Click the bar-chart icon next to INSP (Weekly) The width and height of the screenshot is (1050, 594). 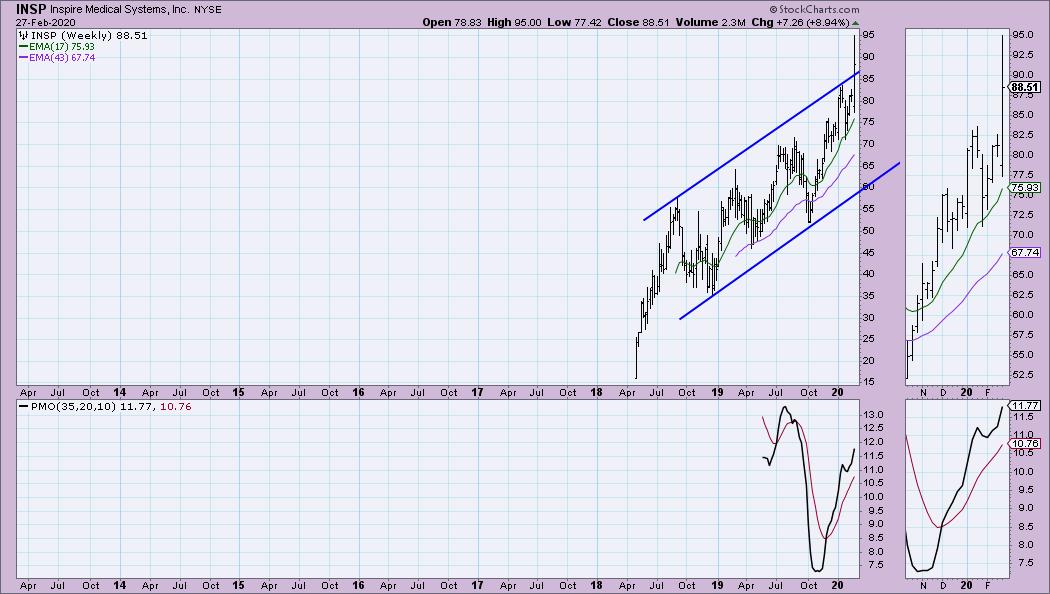(x=23, y=35)
